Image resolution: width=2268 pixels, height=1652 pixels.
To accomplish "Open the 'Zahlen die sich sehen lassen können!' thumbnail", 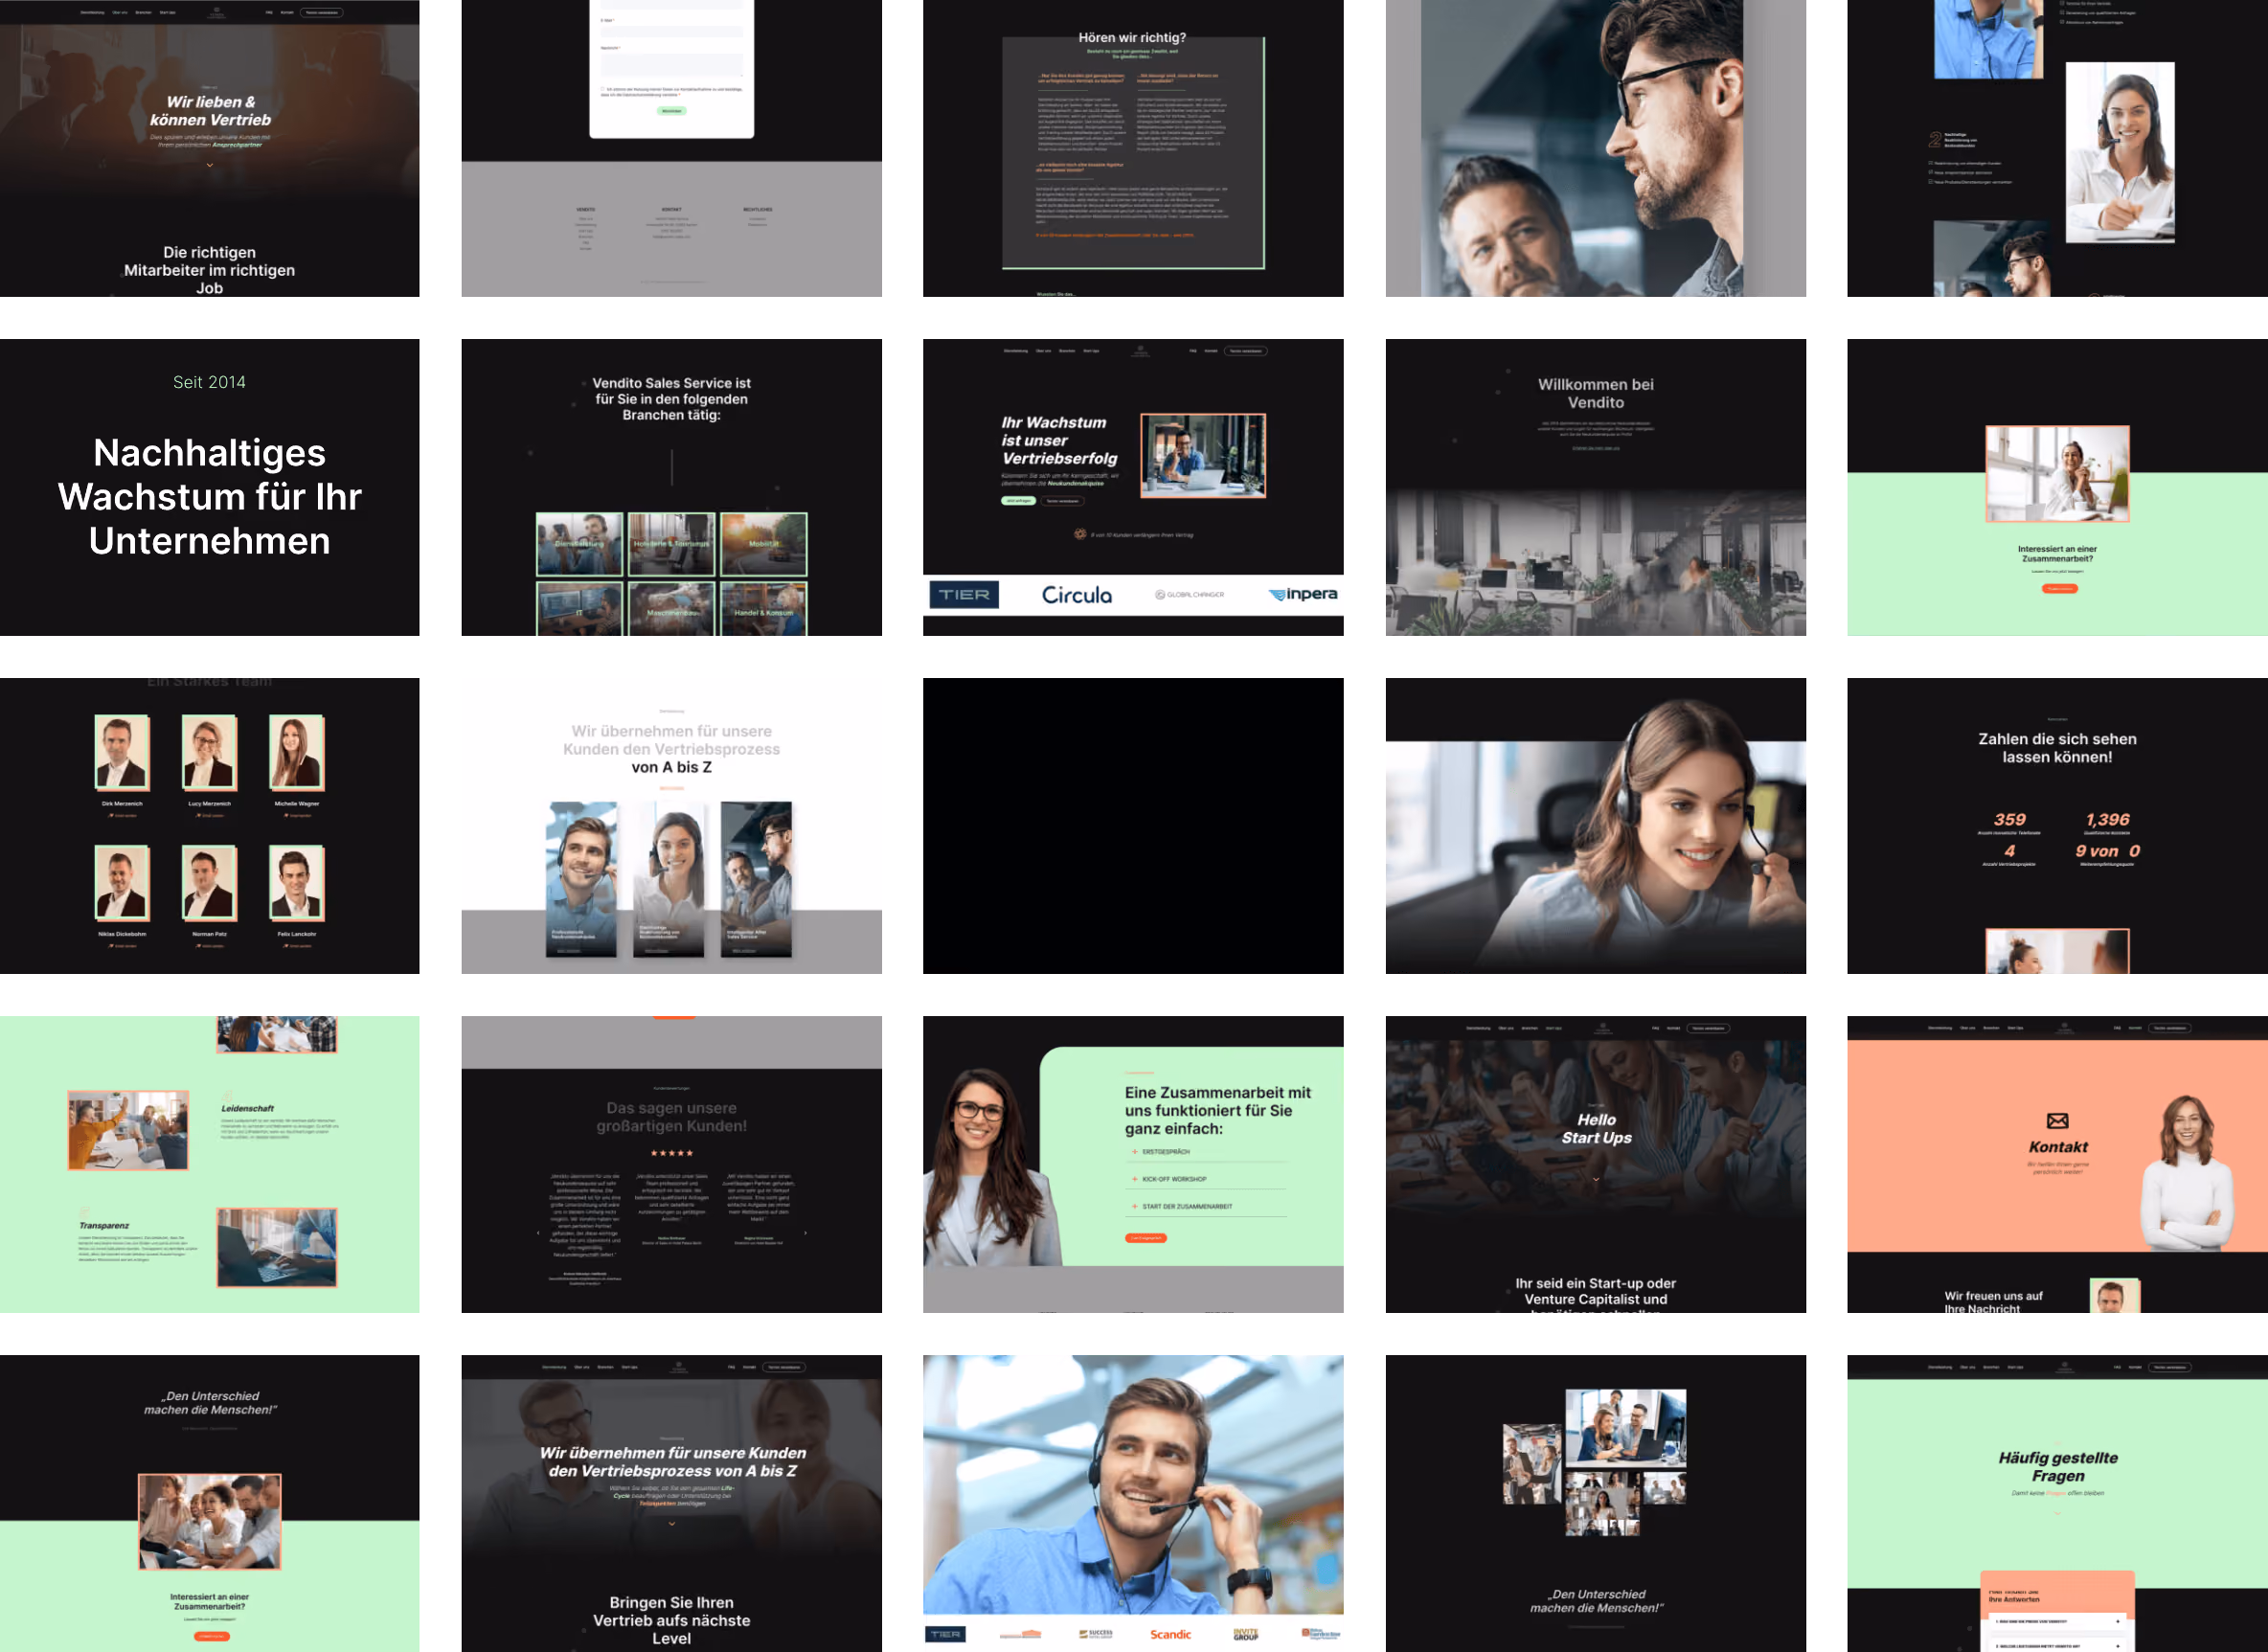I will [2057, 826].
